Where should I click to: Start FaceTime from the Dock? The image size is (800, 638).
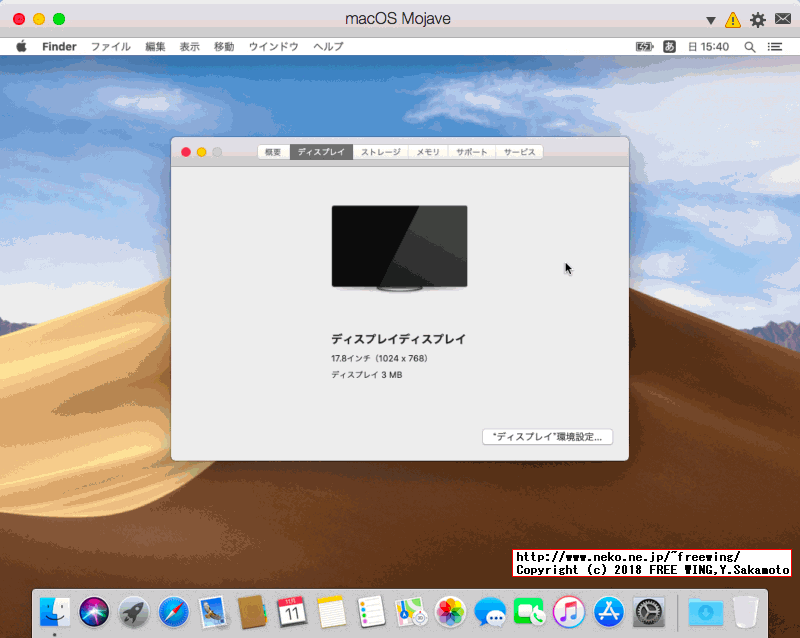[527, 615]
